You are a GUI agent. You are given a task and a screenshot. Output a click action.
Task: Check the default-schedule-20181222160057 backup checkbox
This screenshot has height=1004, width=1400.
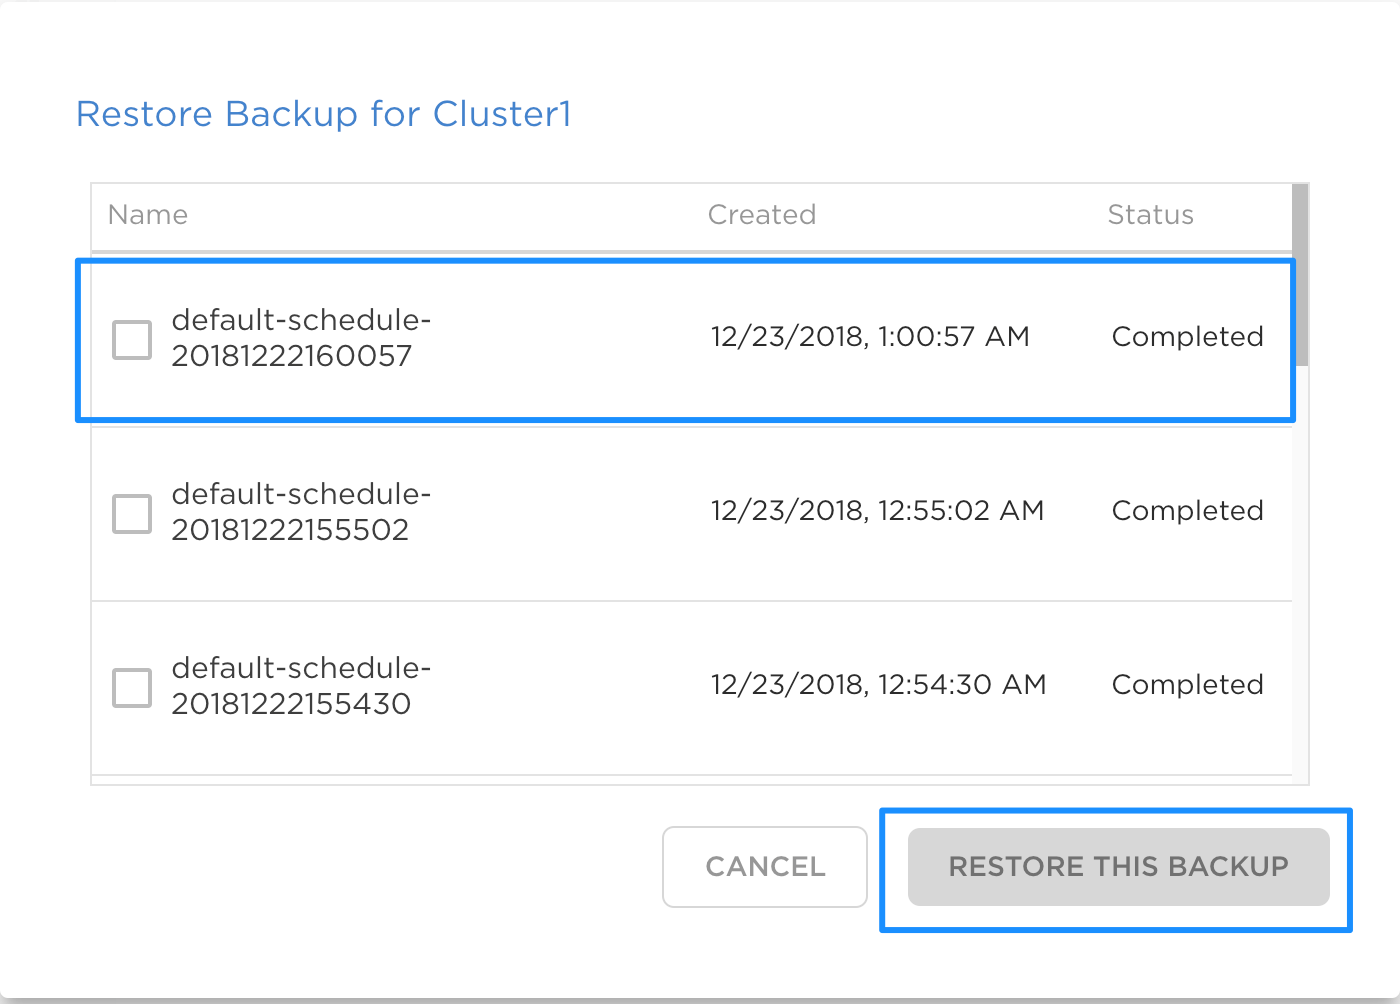pyautogui.click(x=132, y=340)
